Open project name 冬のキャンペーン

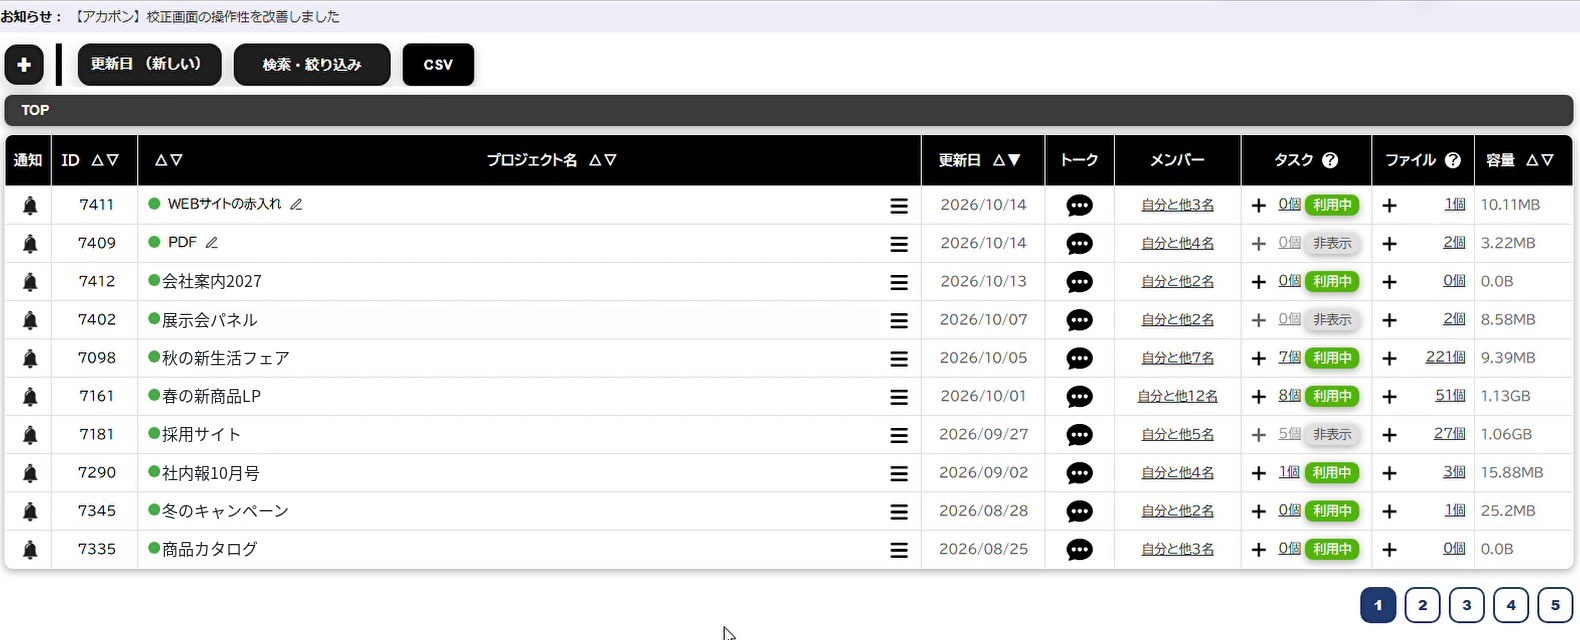tap(225, 511)
